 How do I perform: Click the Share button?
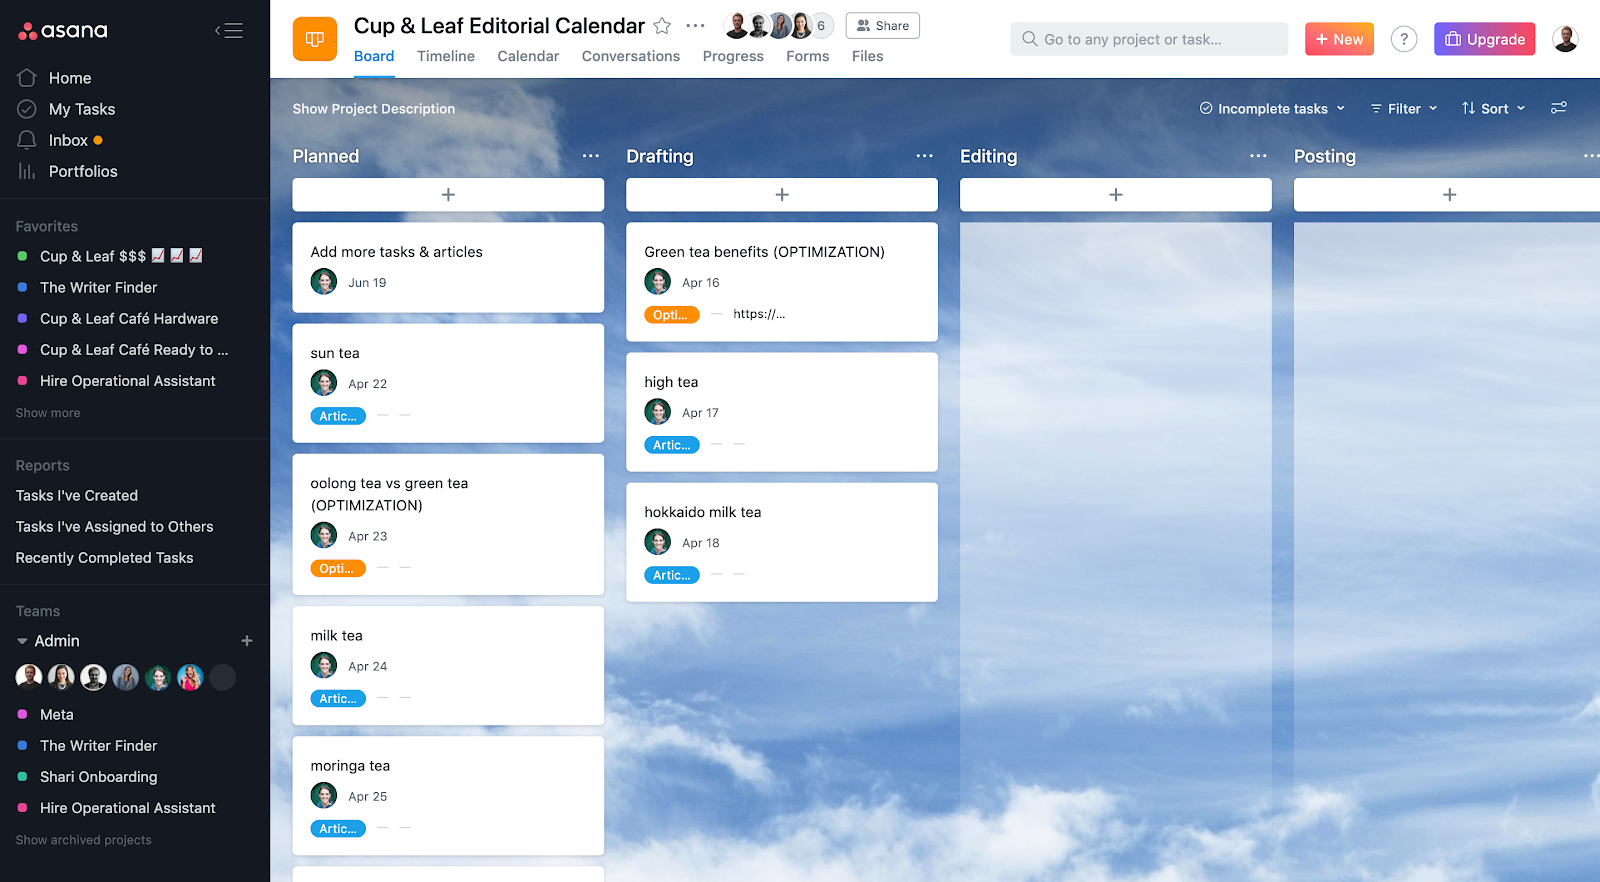(x=883, y=26)
